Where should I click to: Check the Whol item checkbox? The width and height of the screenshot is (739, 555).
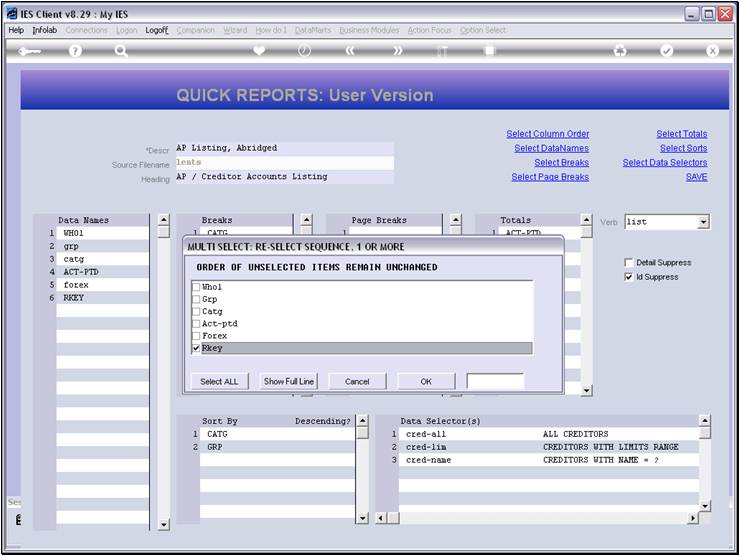coord(196,287)
